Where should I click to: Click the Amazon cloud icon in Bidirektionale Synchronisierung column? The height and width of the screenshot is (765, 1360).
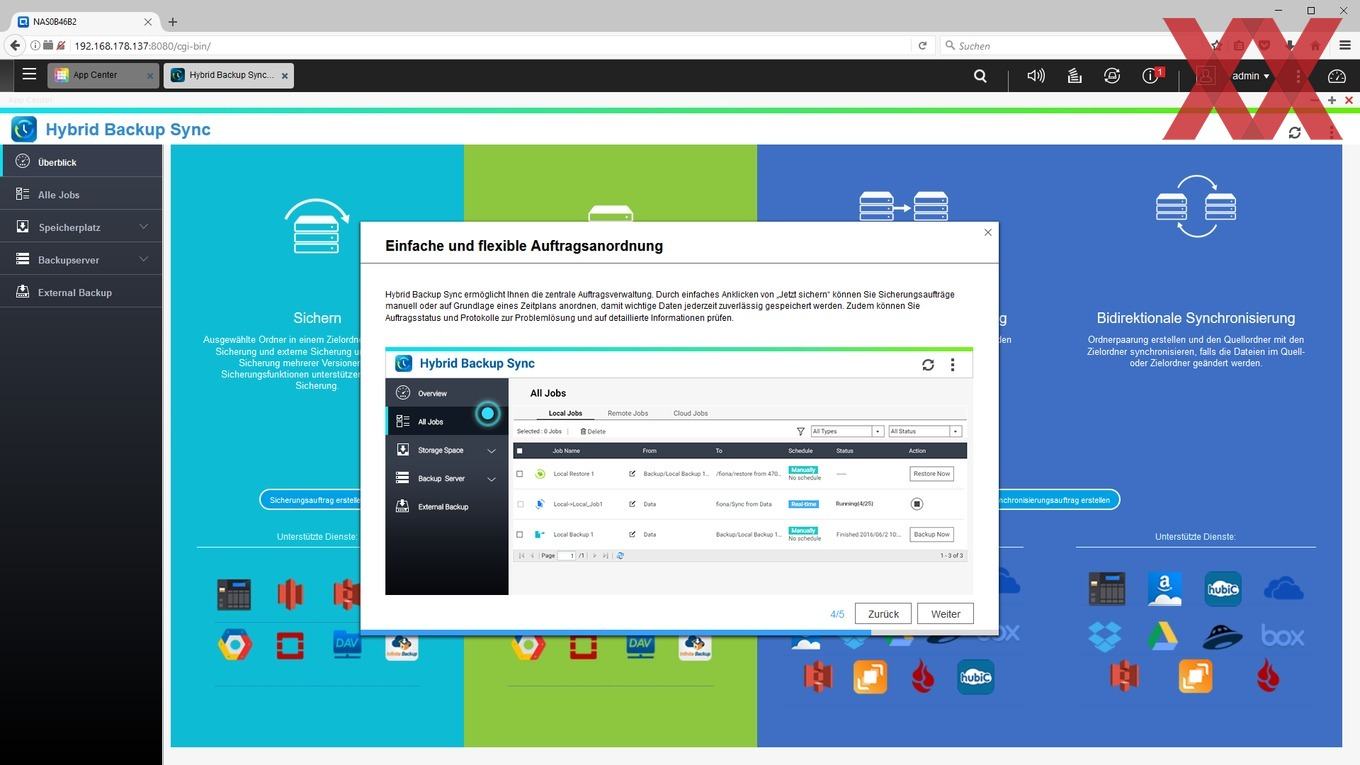(1165, 589)
